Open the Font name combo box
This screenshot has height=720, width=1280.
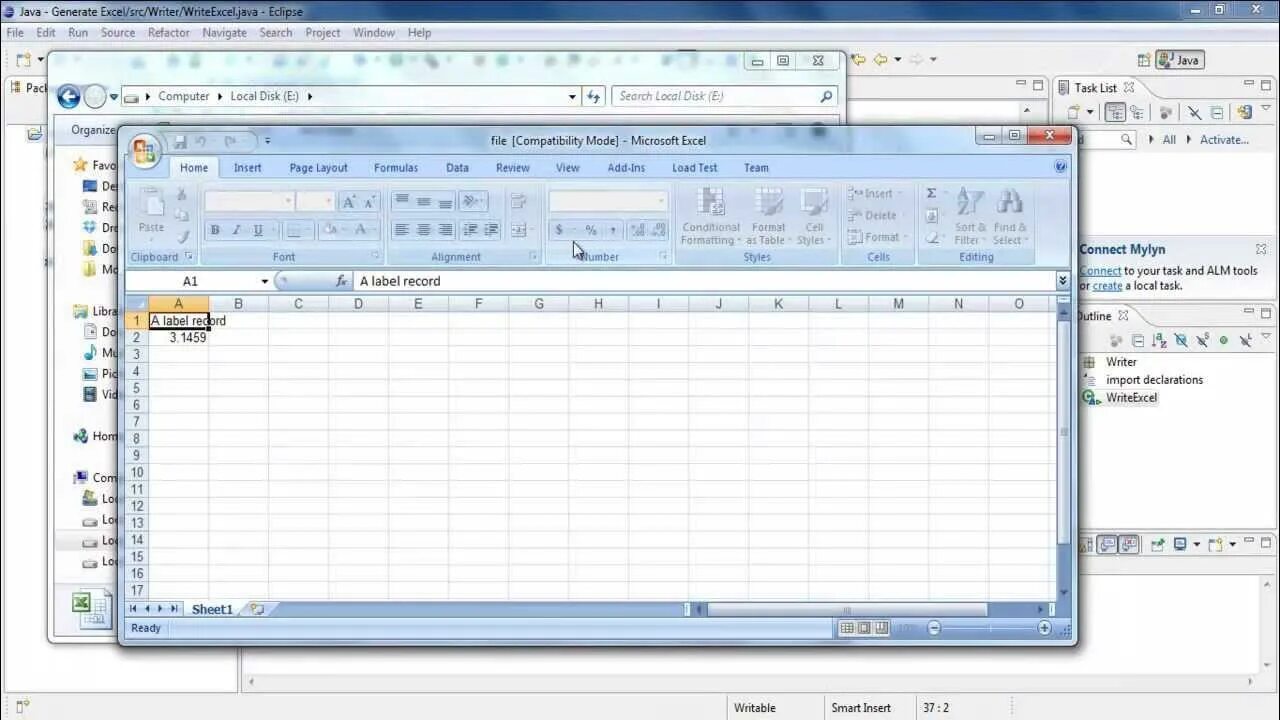click(249, 202)
